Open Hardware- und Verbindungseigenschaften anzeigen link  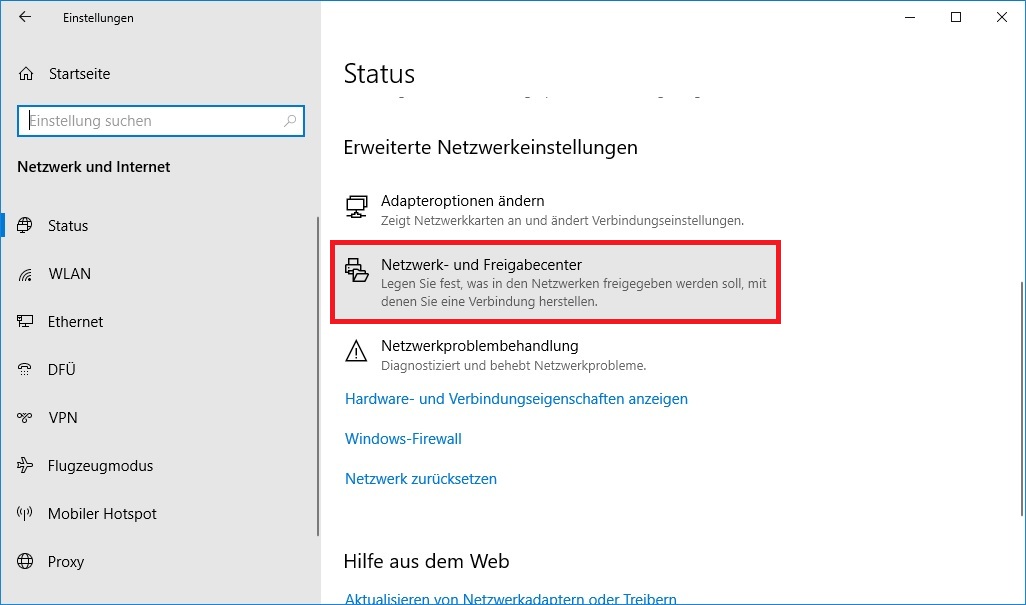point(516,399)
